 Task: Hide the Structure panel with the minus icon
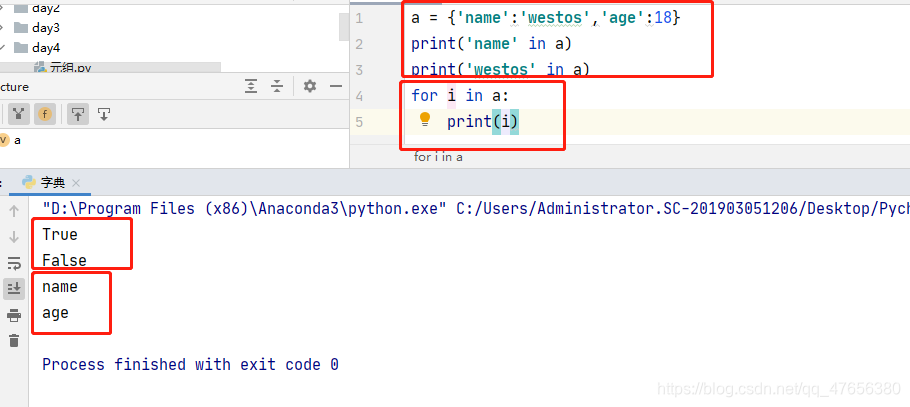click(336, 87)
